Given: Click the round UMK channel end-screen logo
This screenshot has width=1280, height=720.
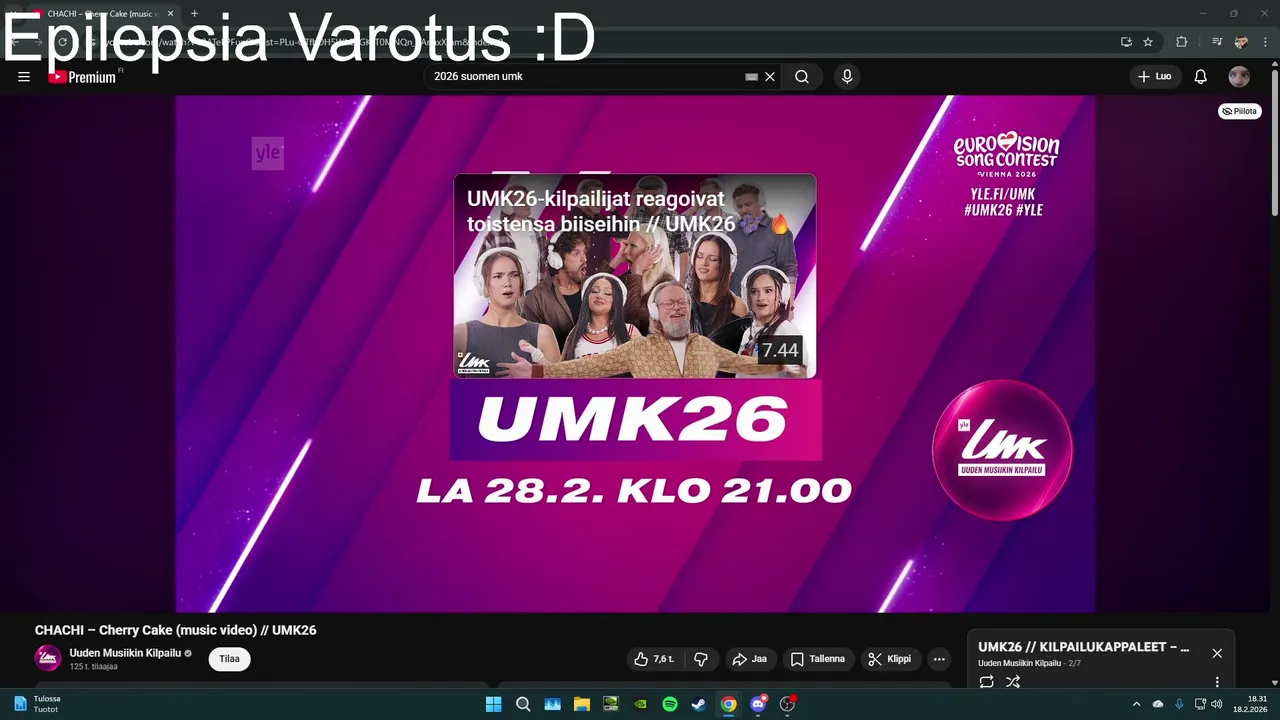Looking at the screenshot, I should (x=1002, y=450).
